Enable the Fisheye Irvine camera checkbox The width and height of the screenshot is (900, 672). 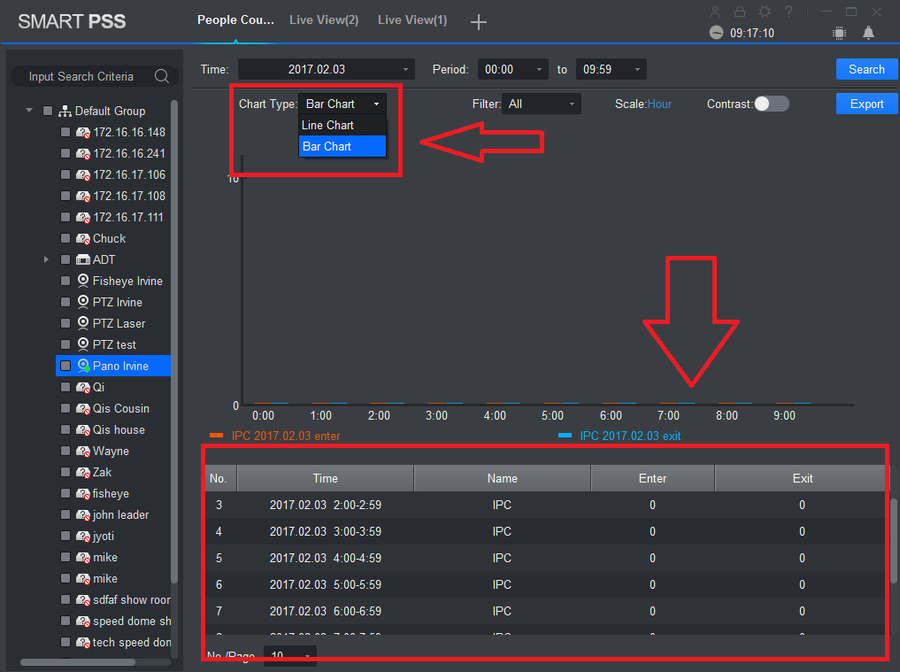65,281
